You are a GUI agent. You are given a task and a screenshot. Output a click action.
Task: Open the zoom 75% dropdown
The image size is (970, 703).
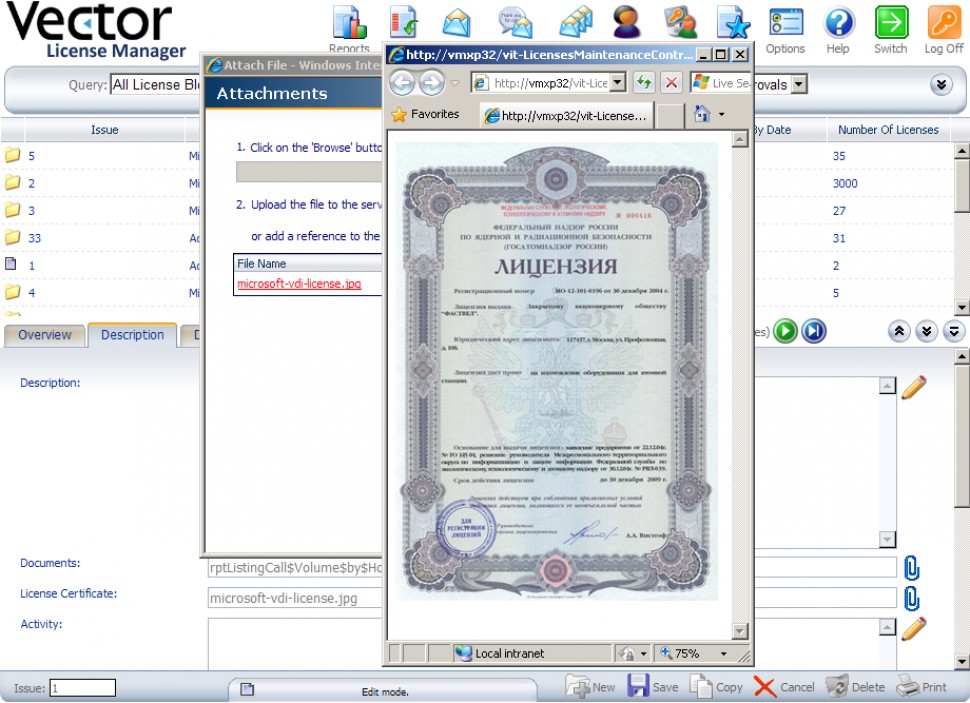[x=723, y=653]
